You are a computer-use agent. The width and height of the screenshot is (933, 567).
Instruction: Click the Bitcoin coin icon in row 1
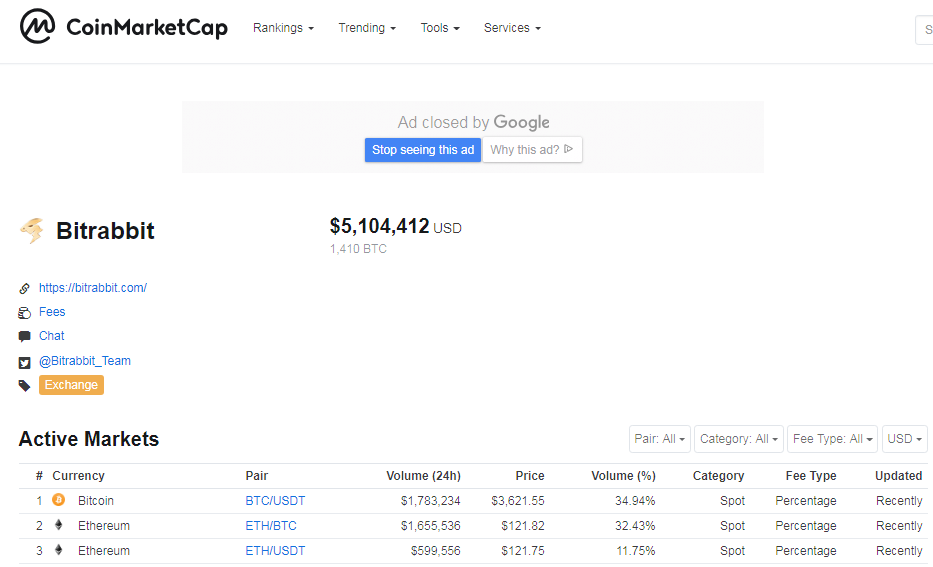coord(58,500)
